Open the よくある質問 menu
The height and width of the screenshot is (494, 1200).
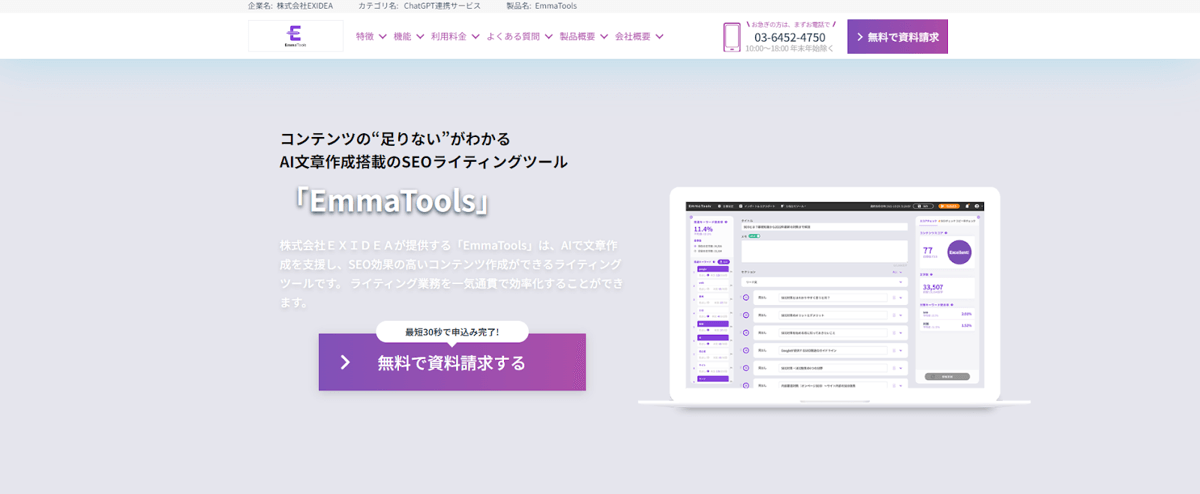[x=513, y=37]
